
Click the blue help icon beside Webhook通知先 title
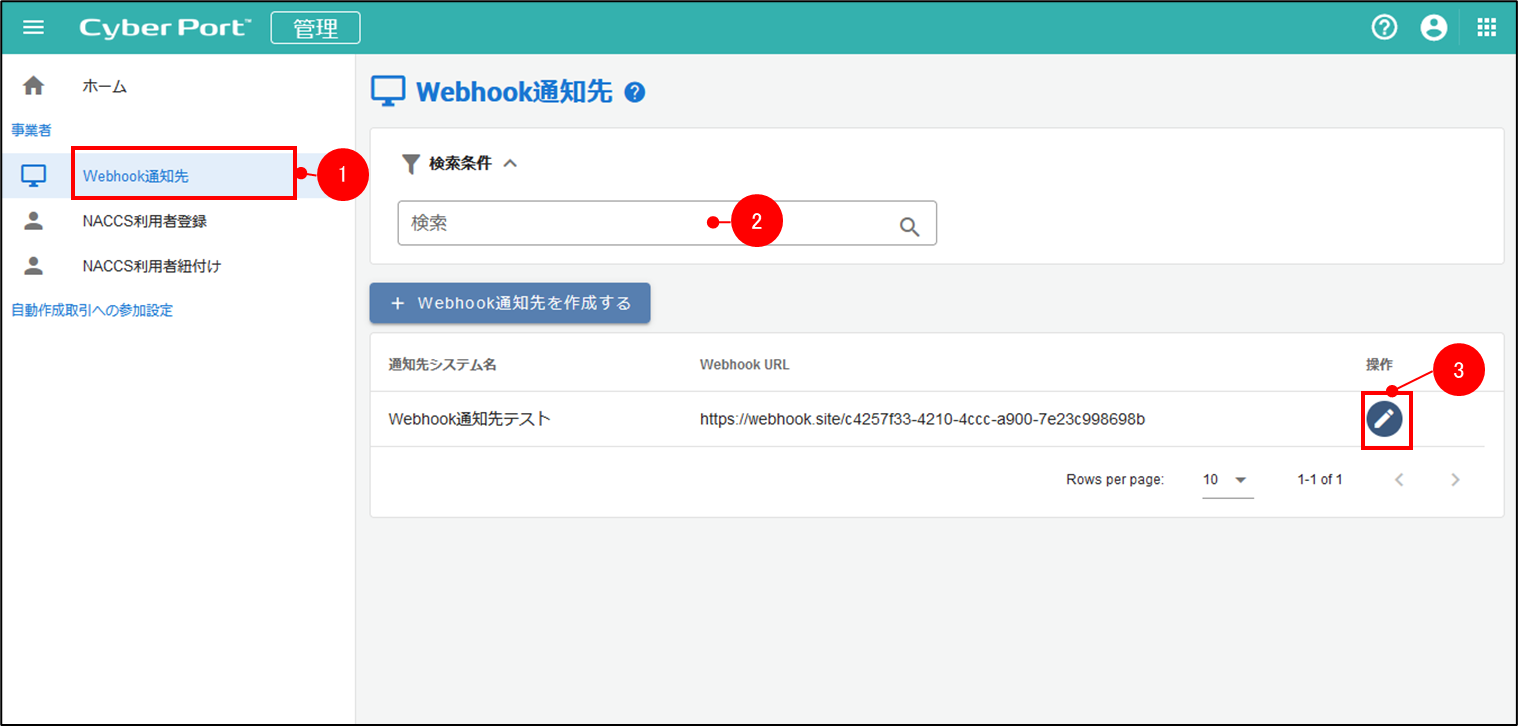tap(634, 93)
